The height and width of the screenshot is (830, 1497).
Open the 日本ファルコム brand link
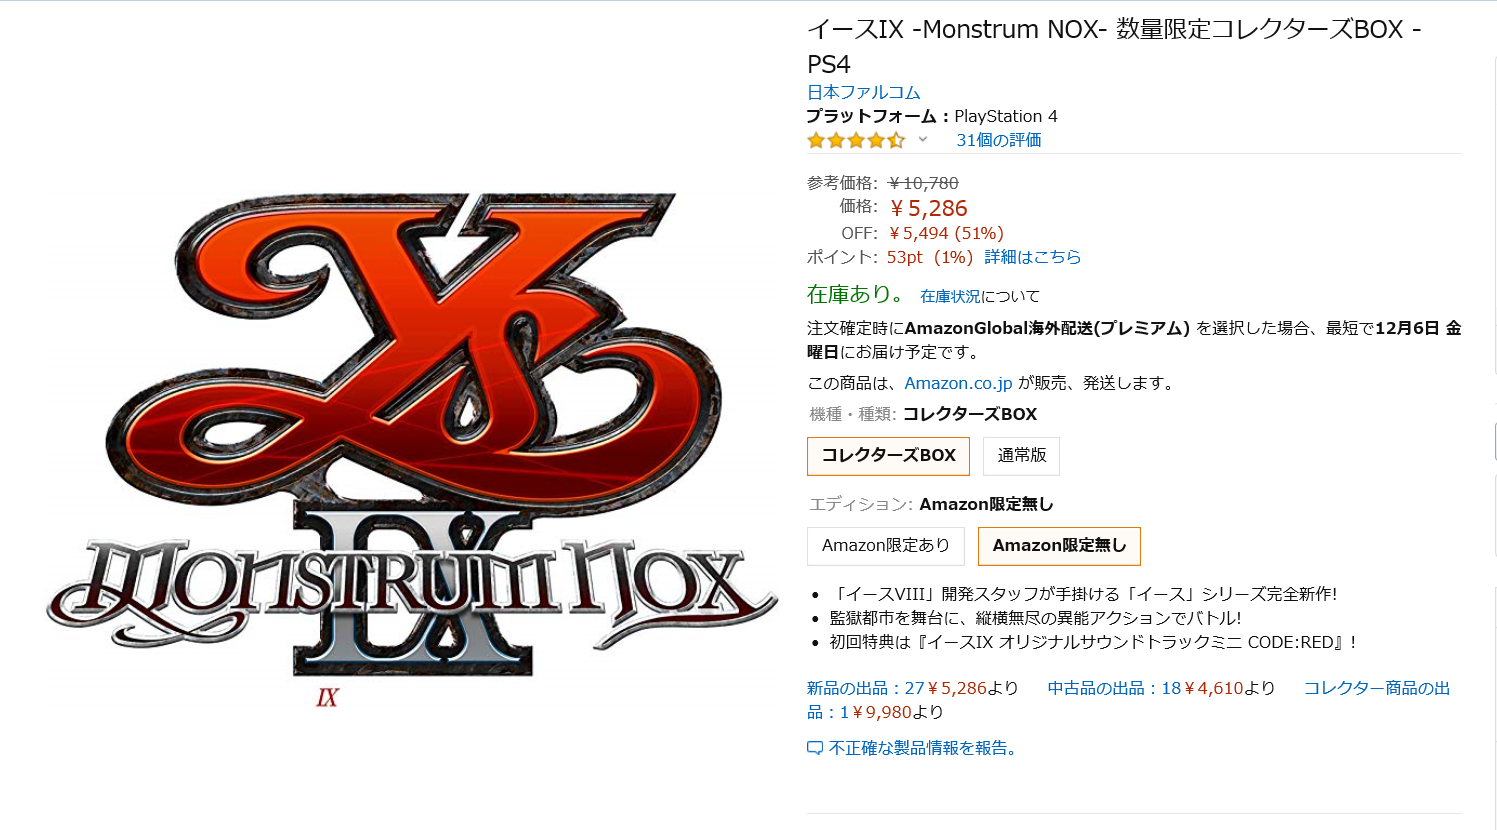click(x=864, y=92)
